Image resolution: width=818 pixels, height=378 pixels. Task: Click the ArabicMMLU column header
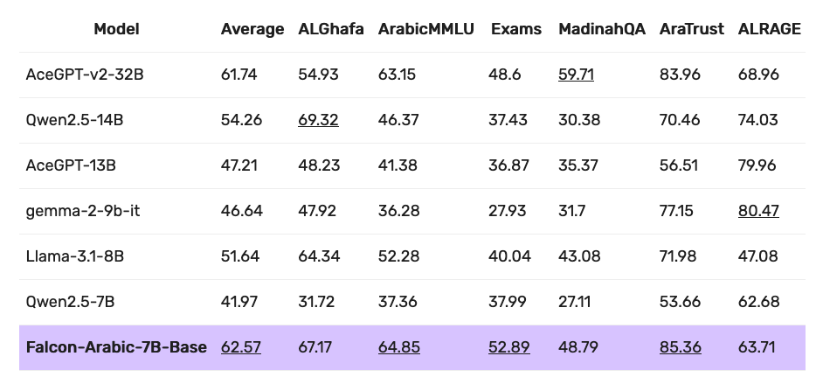(x=426, y=29)
